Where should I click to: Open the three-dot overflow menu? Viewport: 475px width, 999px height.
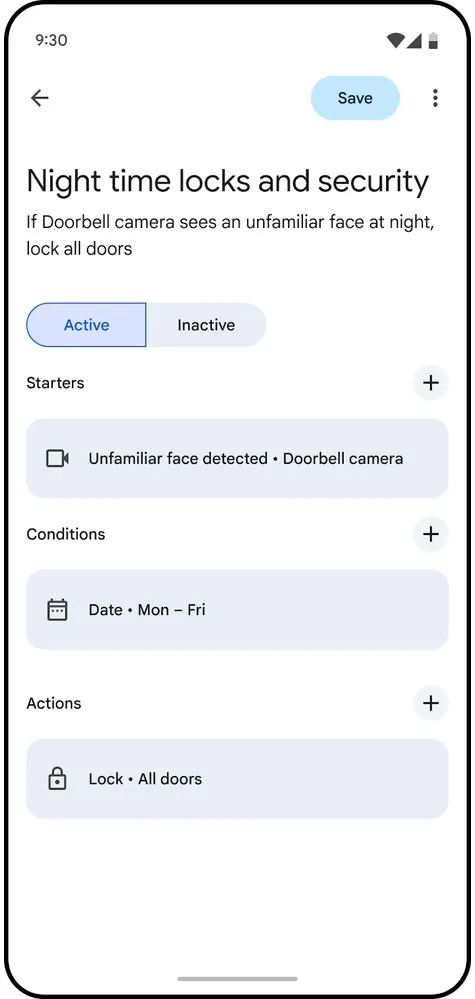(x=435, y=98)
